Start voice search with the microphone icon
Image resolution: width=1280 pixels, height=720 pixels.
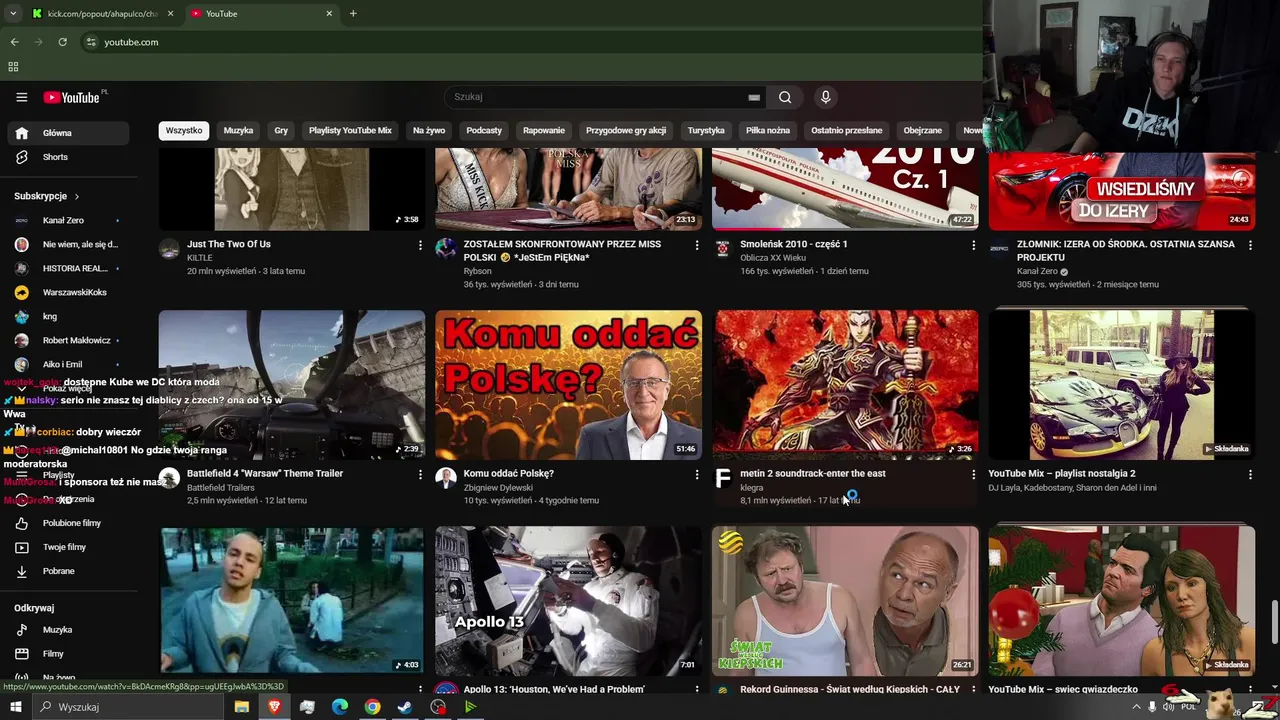825,97
